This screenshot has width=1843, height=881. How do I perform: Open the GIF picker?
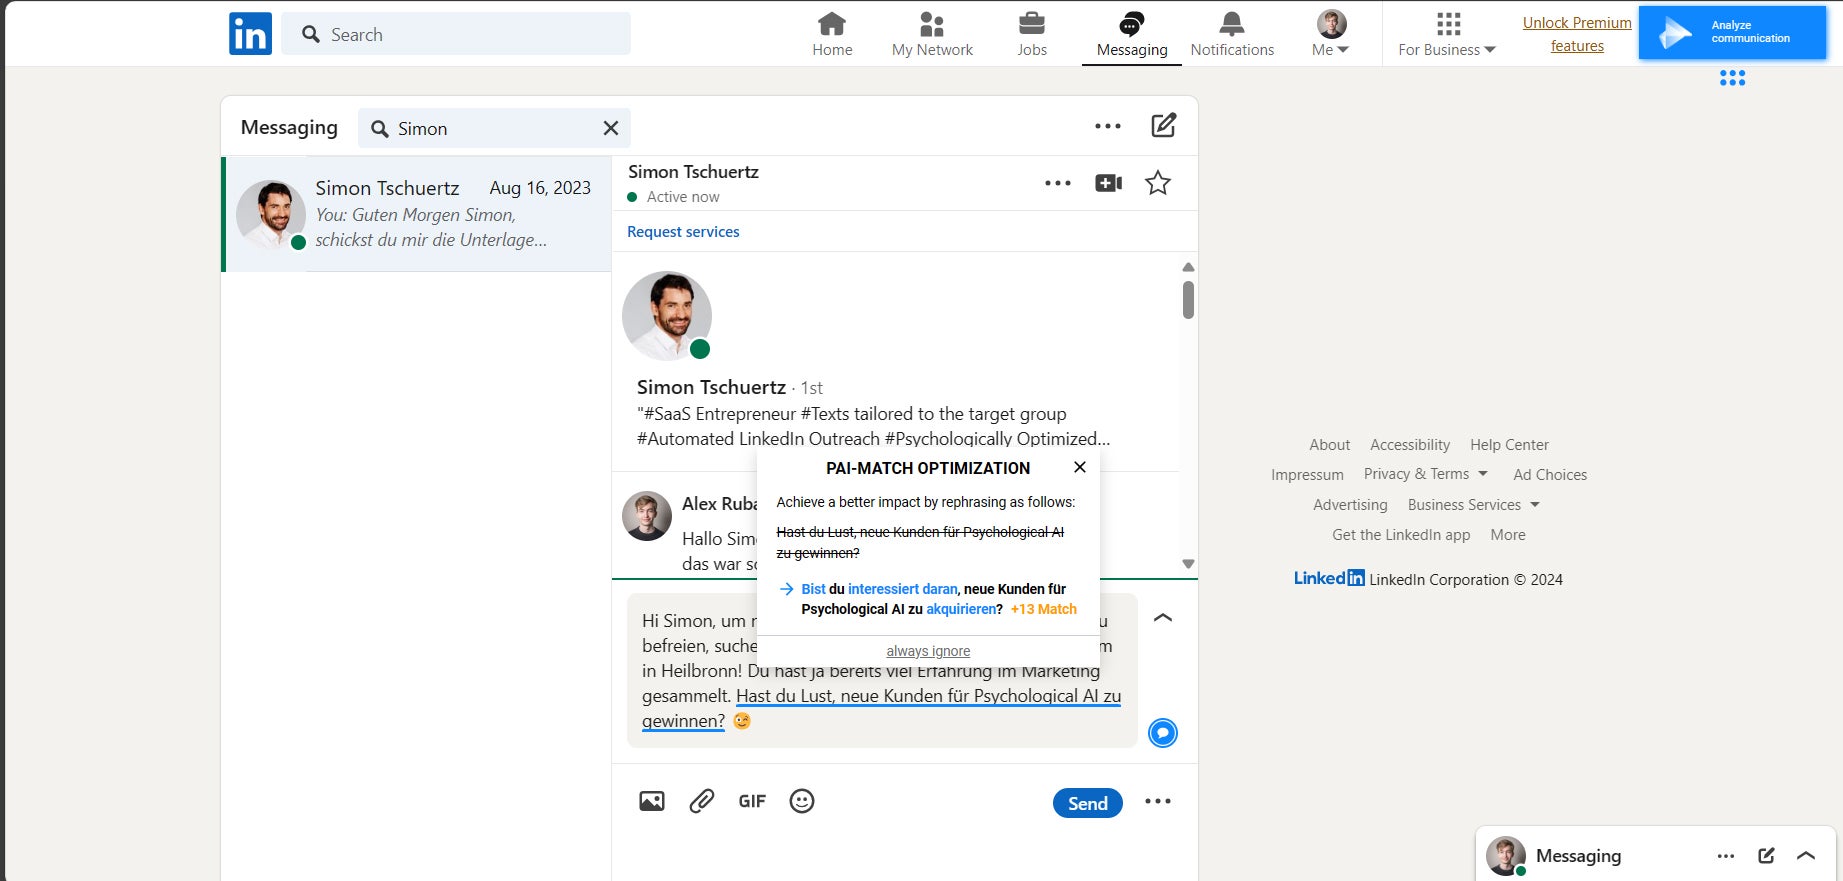pyautogui.click(x=752, y=801)
